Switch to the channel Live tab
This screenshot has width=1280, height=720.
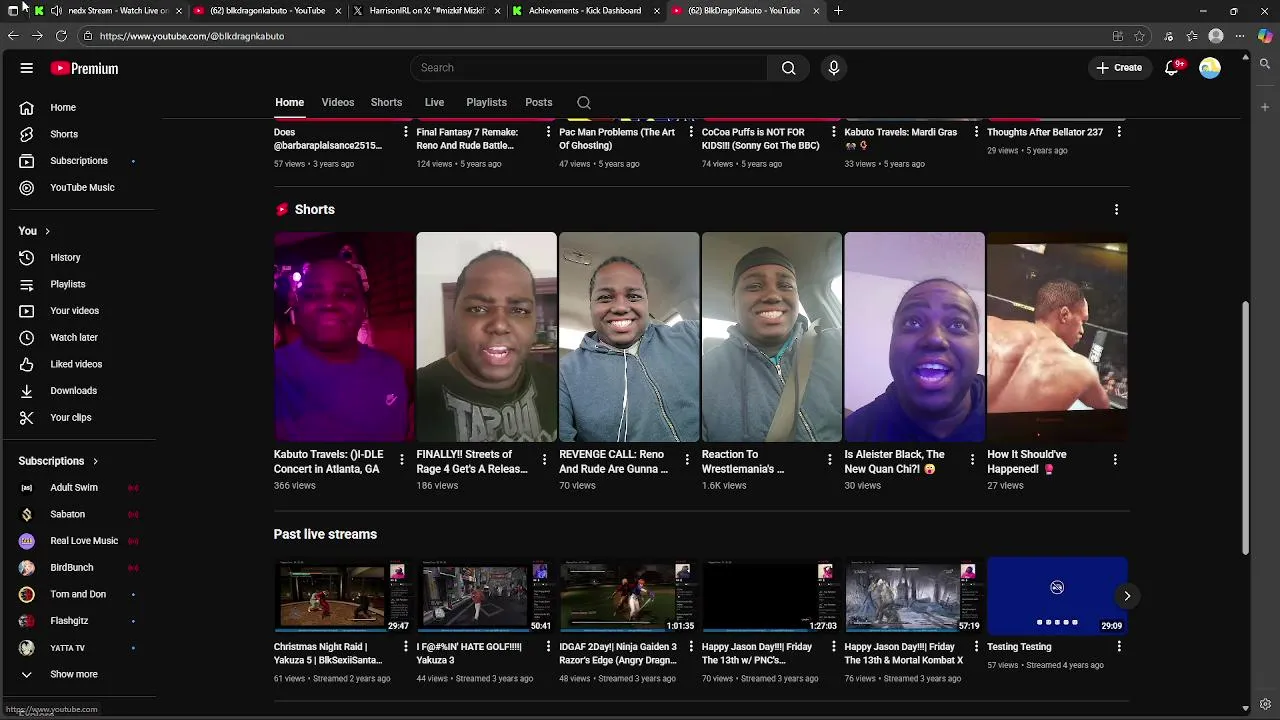pyautogui.click(x=434, y=102)
